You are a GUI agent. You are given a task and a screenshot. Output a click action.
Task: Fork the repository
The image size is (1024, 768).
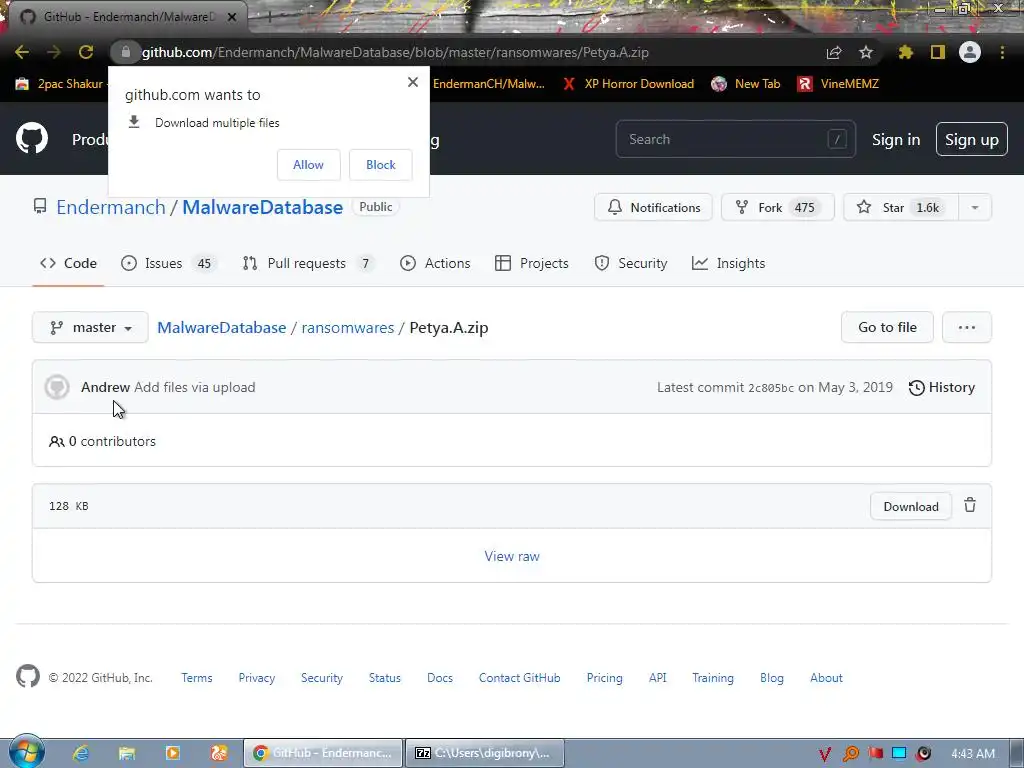(x=777, y=208)
